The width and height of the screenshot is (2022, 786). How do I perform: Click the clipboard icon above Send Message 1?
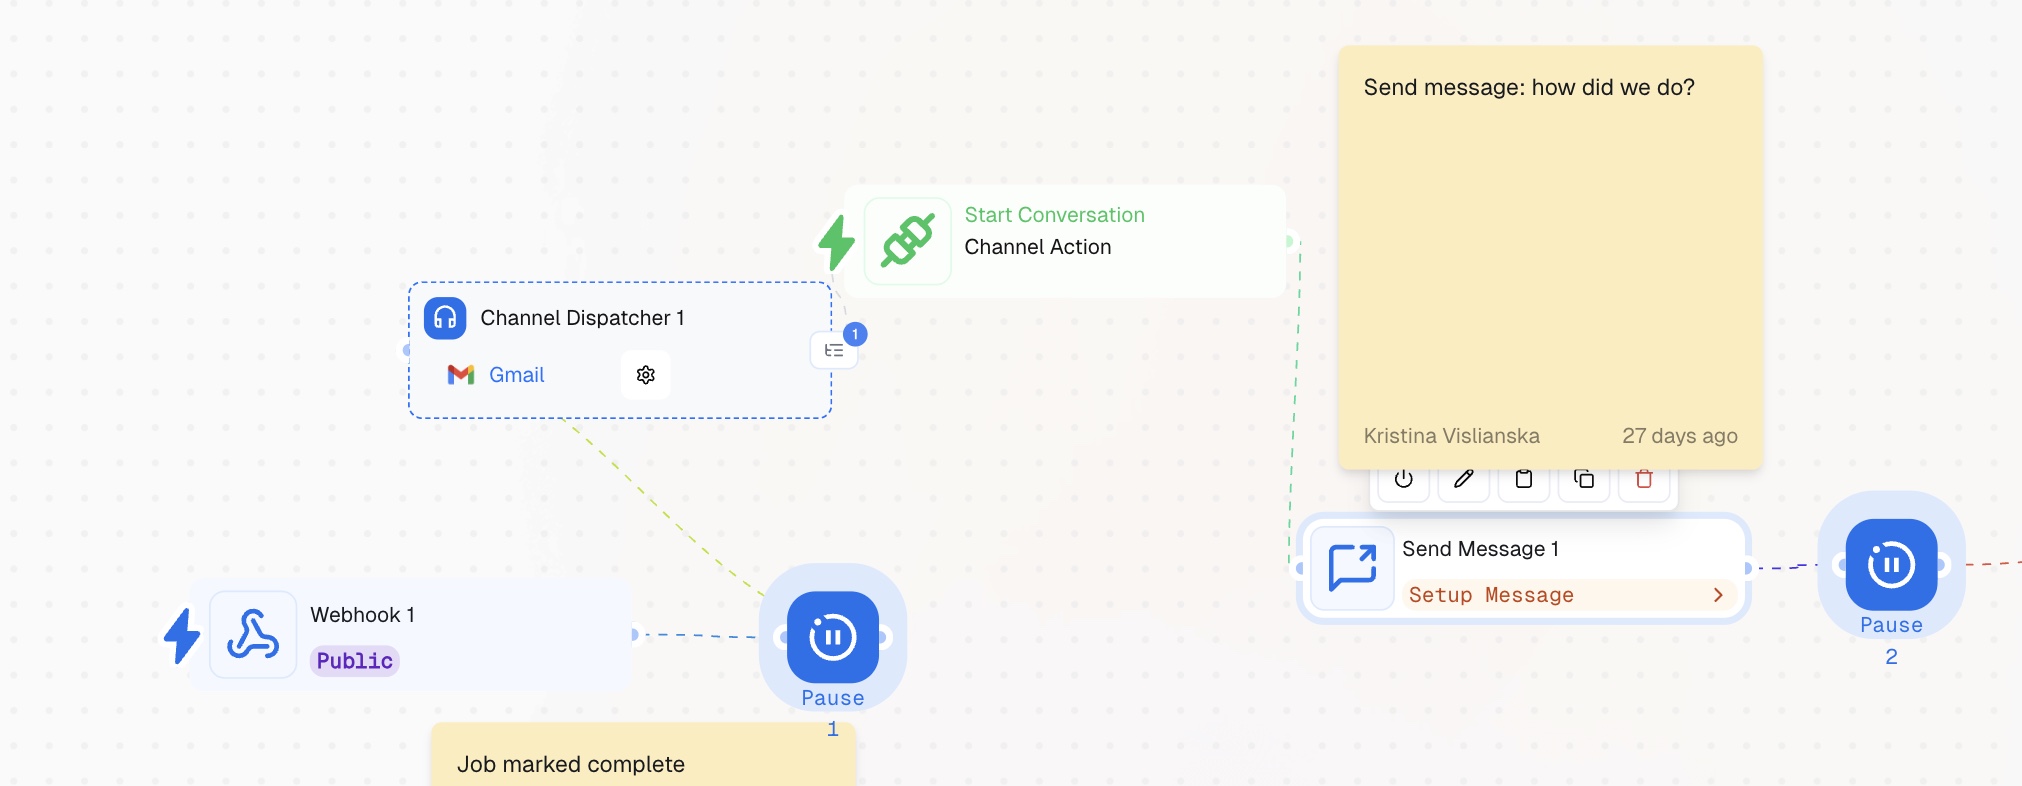coord(1524,479)
